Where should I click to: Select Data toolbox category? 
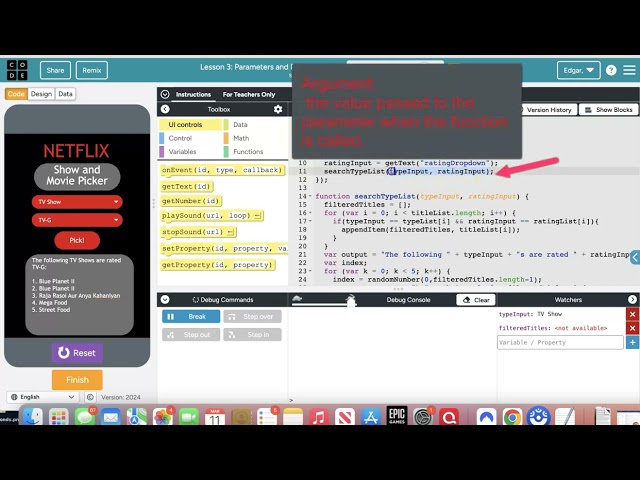click(256, 124)
